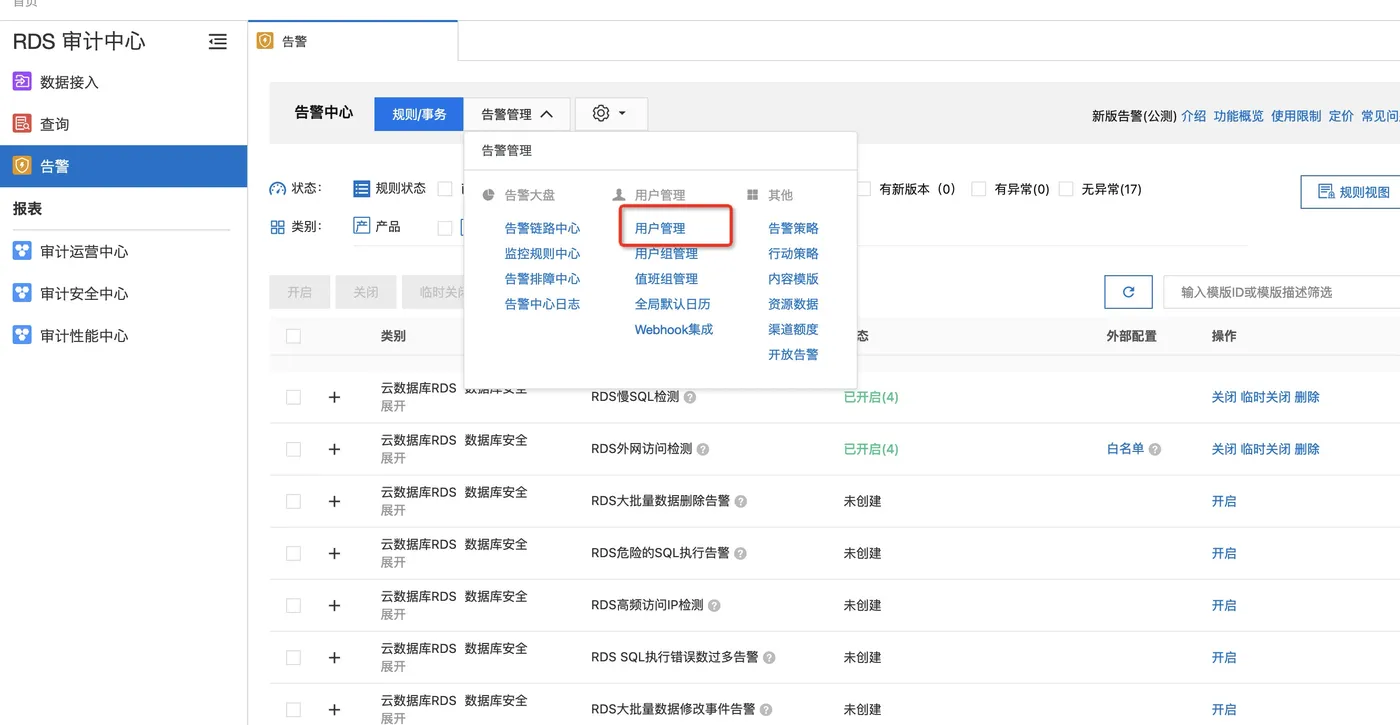
Task: Click 开启 link for RDS大批量数据删除告警
Action: tap(1224, 501)
